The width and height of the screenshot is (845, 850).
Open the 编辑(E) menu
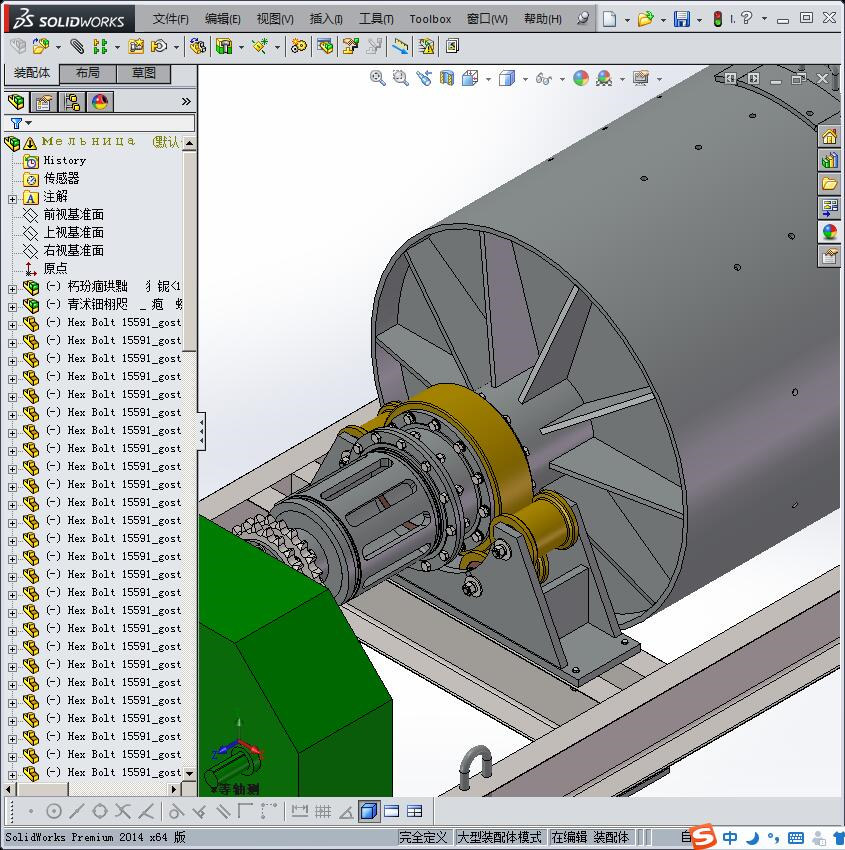(x=222, y=19)
